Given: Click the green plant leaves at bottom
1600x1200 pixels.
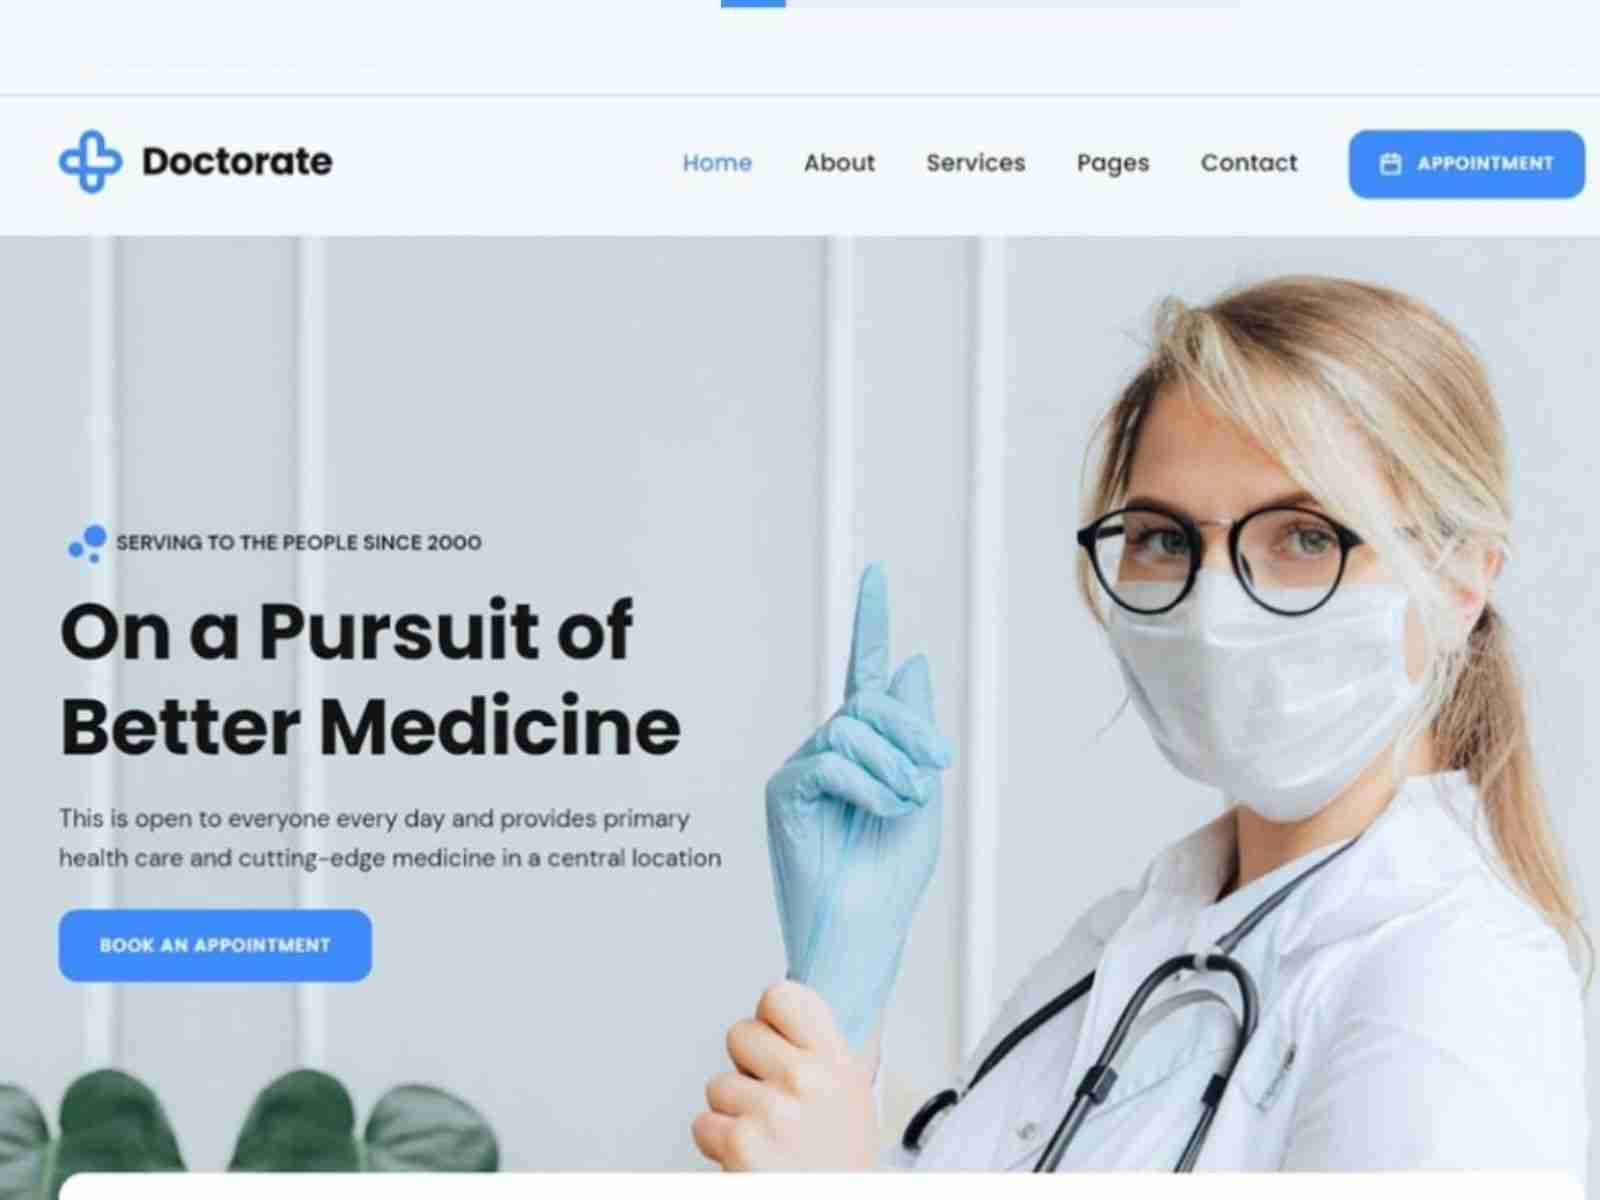Looking at the screenshot, I should coord(250,1122).
